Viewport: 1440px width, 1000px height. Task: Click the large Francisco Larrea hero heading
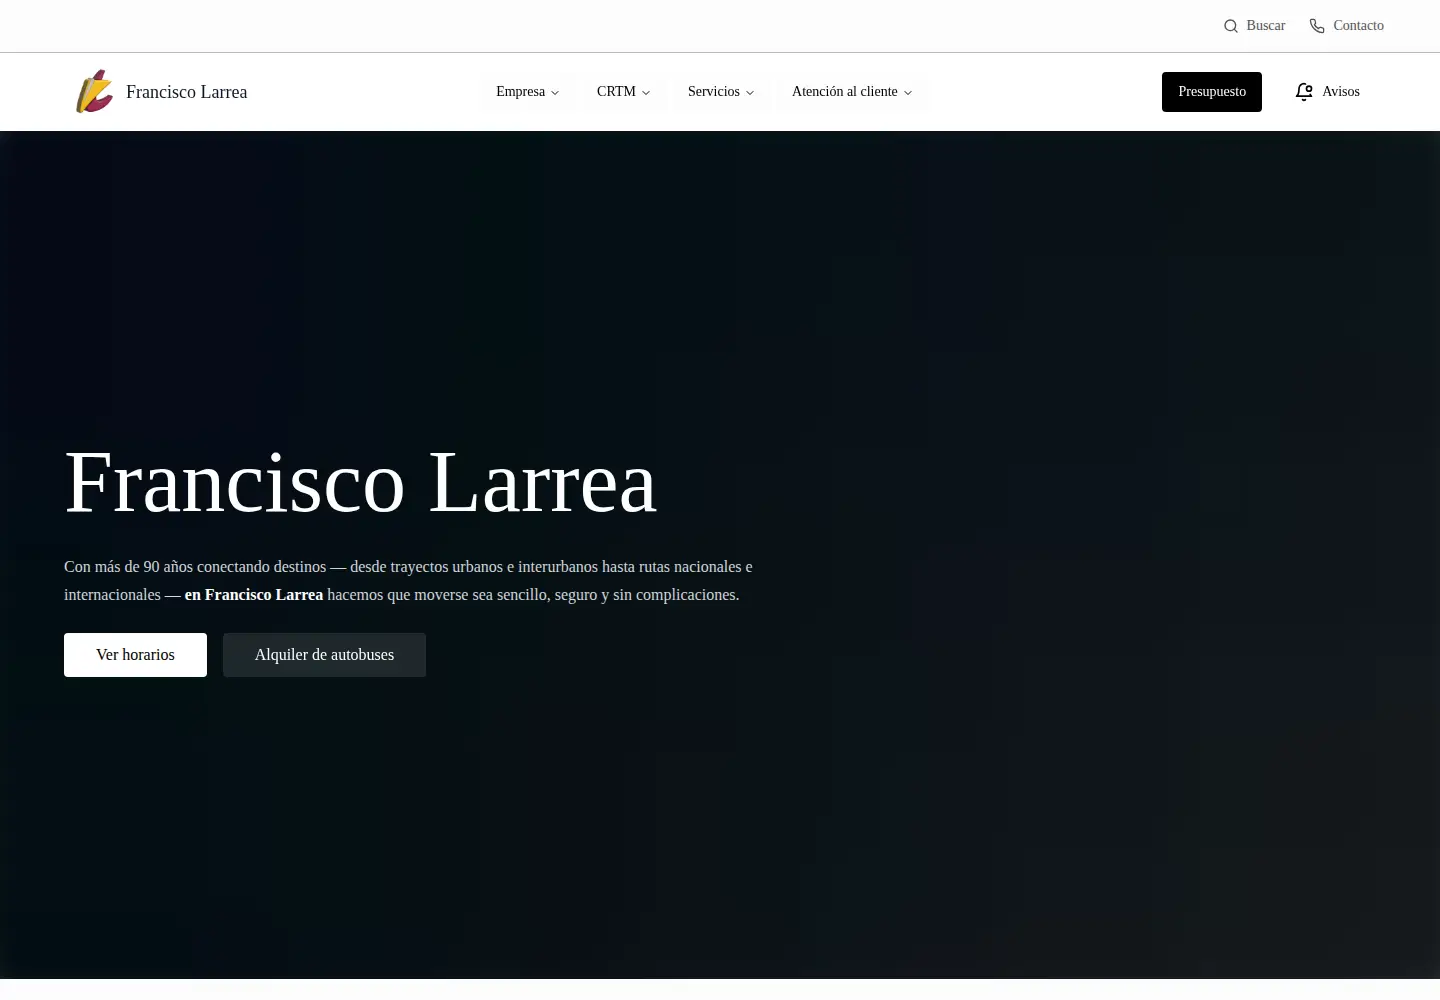click(x=361, y=483)
